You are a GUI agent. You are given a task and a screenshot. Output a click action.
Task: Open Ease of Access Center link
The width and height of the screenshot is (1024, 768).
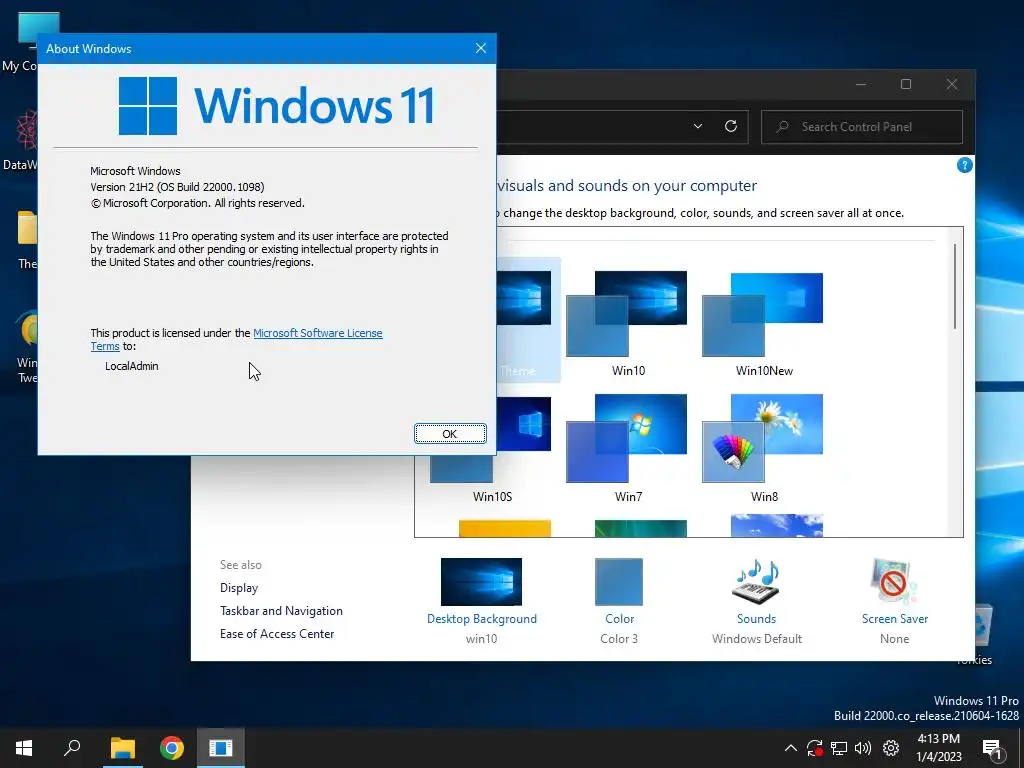point(277,633)
